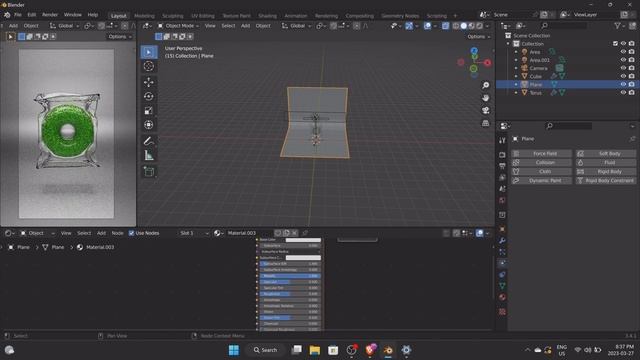Open the Options dropdown in left viewport
The height and width of the screenshot is (360, 640).
[120, 37]
